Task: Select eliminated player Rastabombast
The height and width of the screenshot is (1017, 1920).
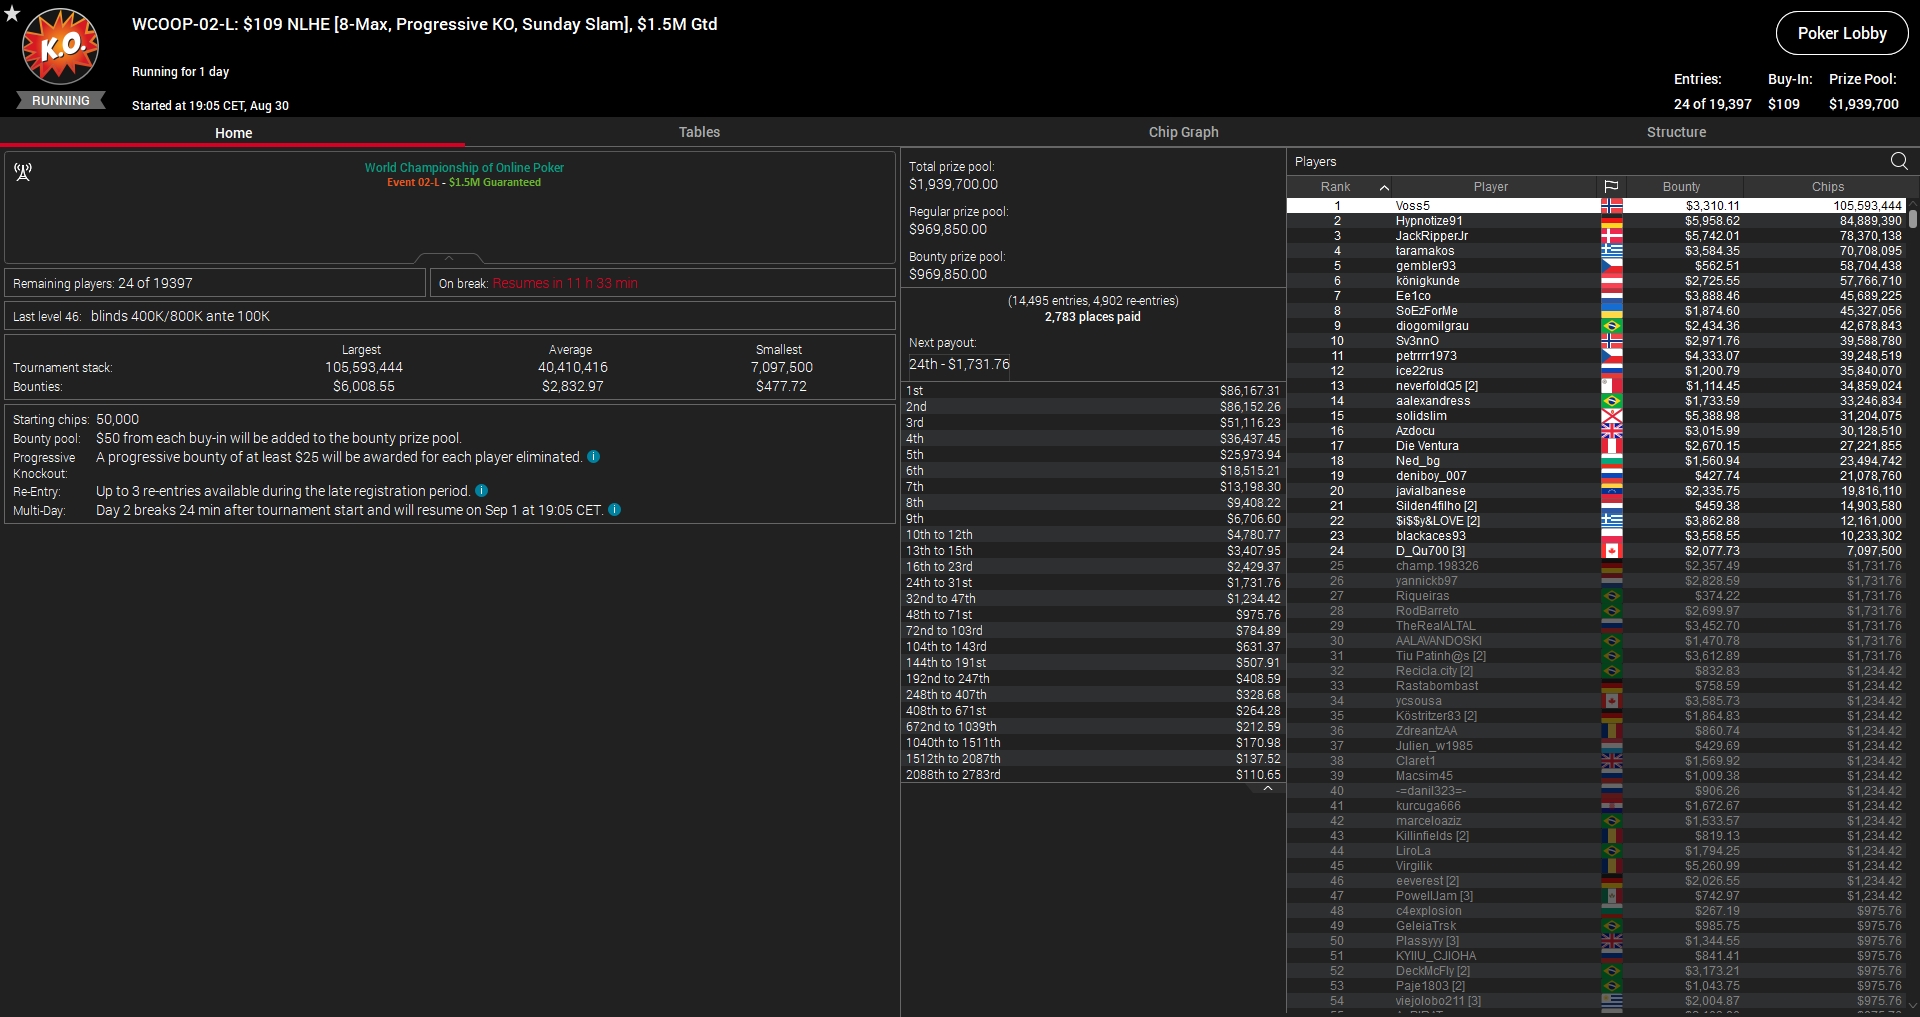Action: coord(1596,686)
